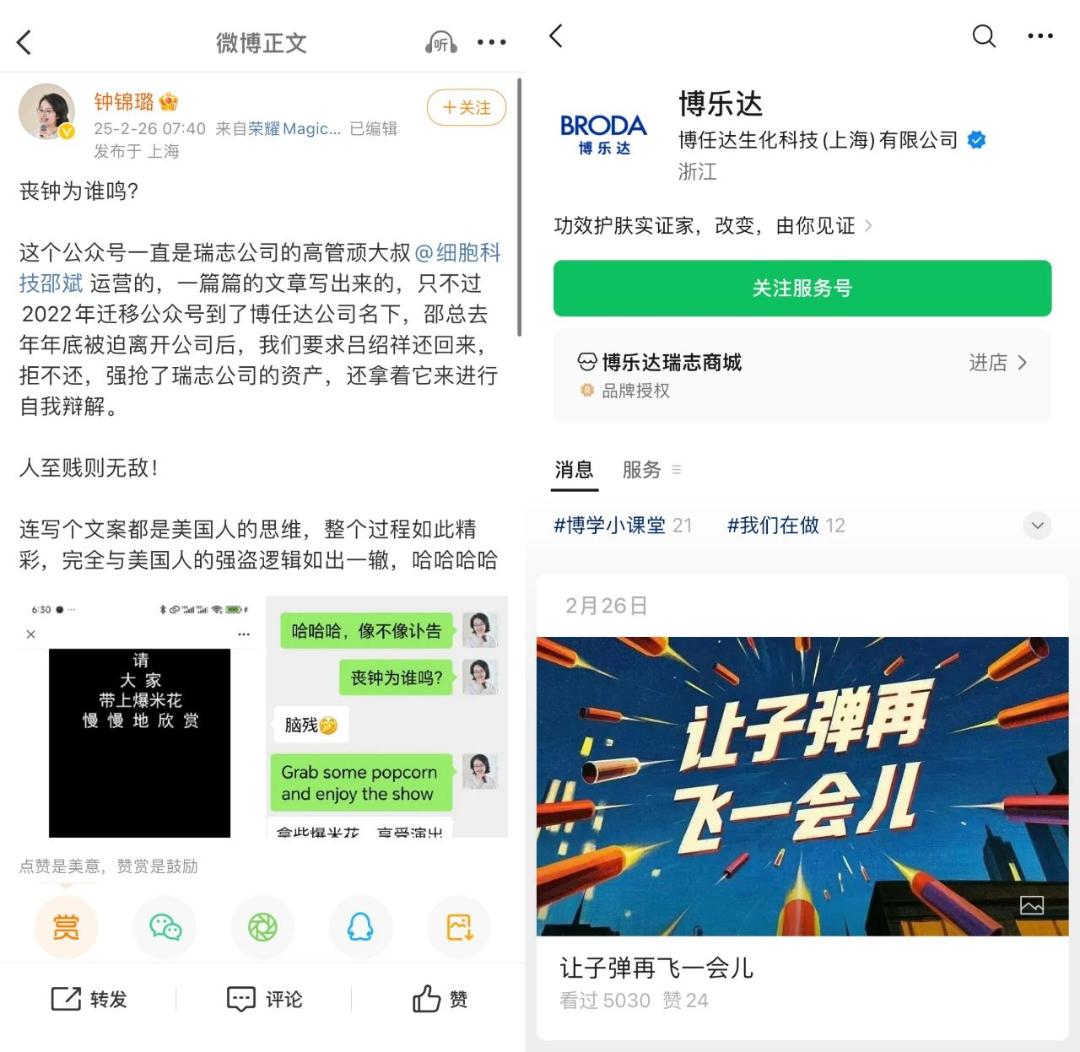Share post via QQ penguin icon
Image resolution: width=1080 pixels, height=1052 pixels.
tap(361, 927)
